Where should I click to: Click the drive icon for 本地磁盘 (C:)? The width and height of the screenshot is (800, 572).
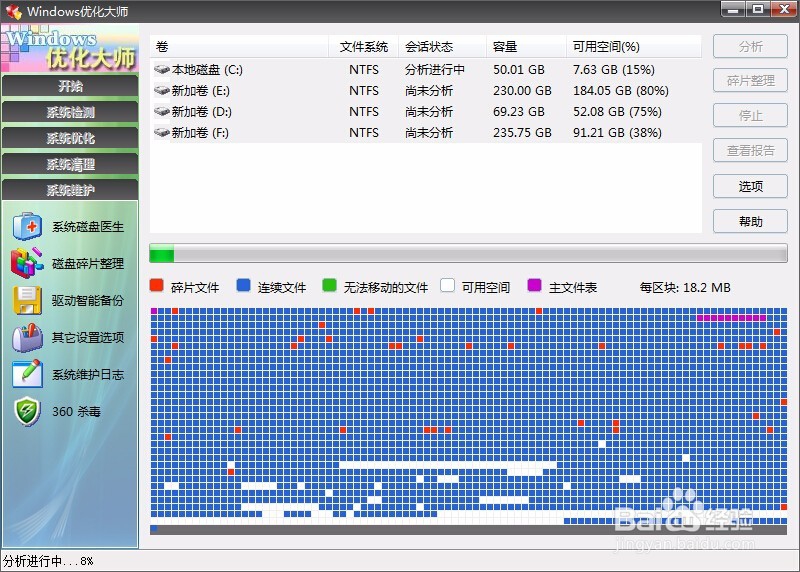(162, 69)
